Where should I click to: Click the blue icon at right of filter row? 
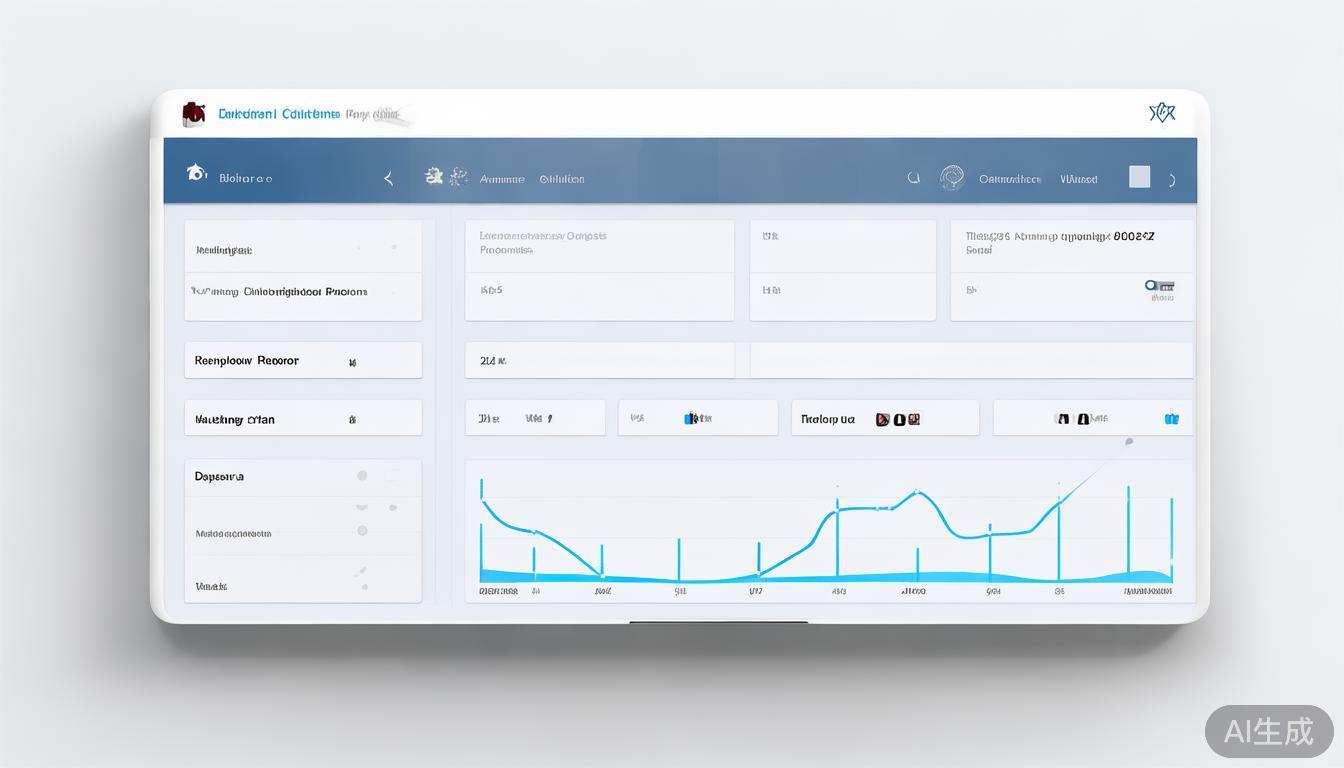click(1171, 419)
